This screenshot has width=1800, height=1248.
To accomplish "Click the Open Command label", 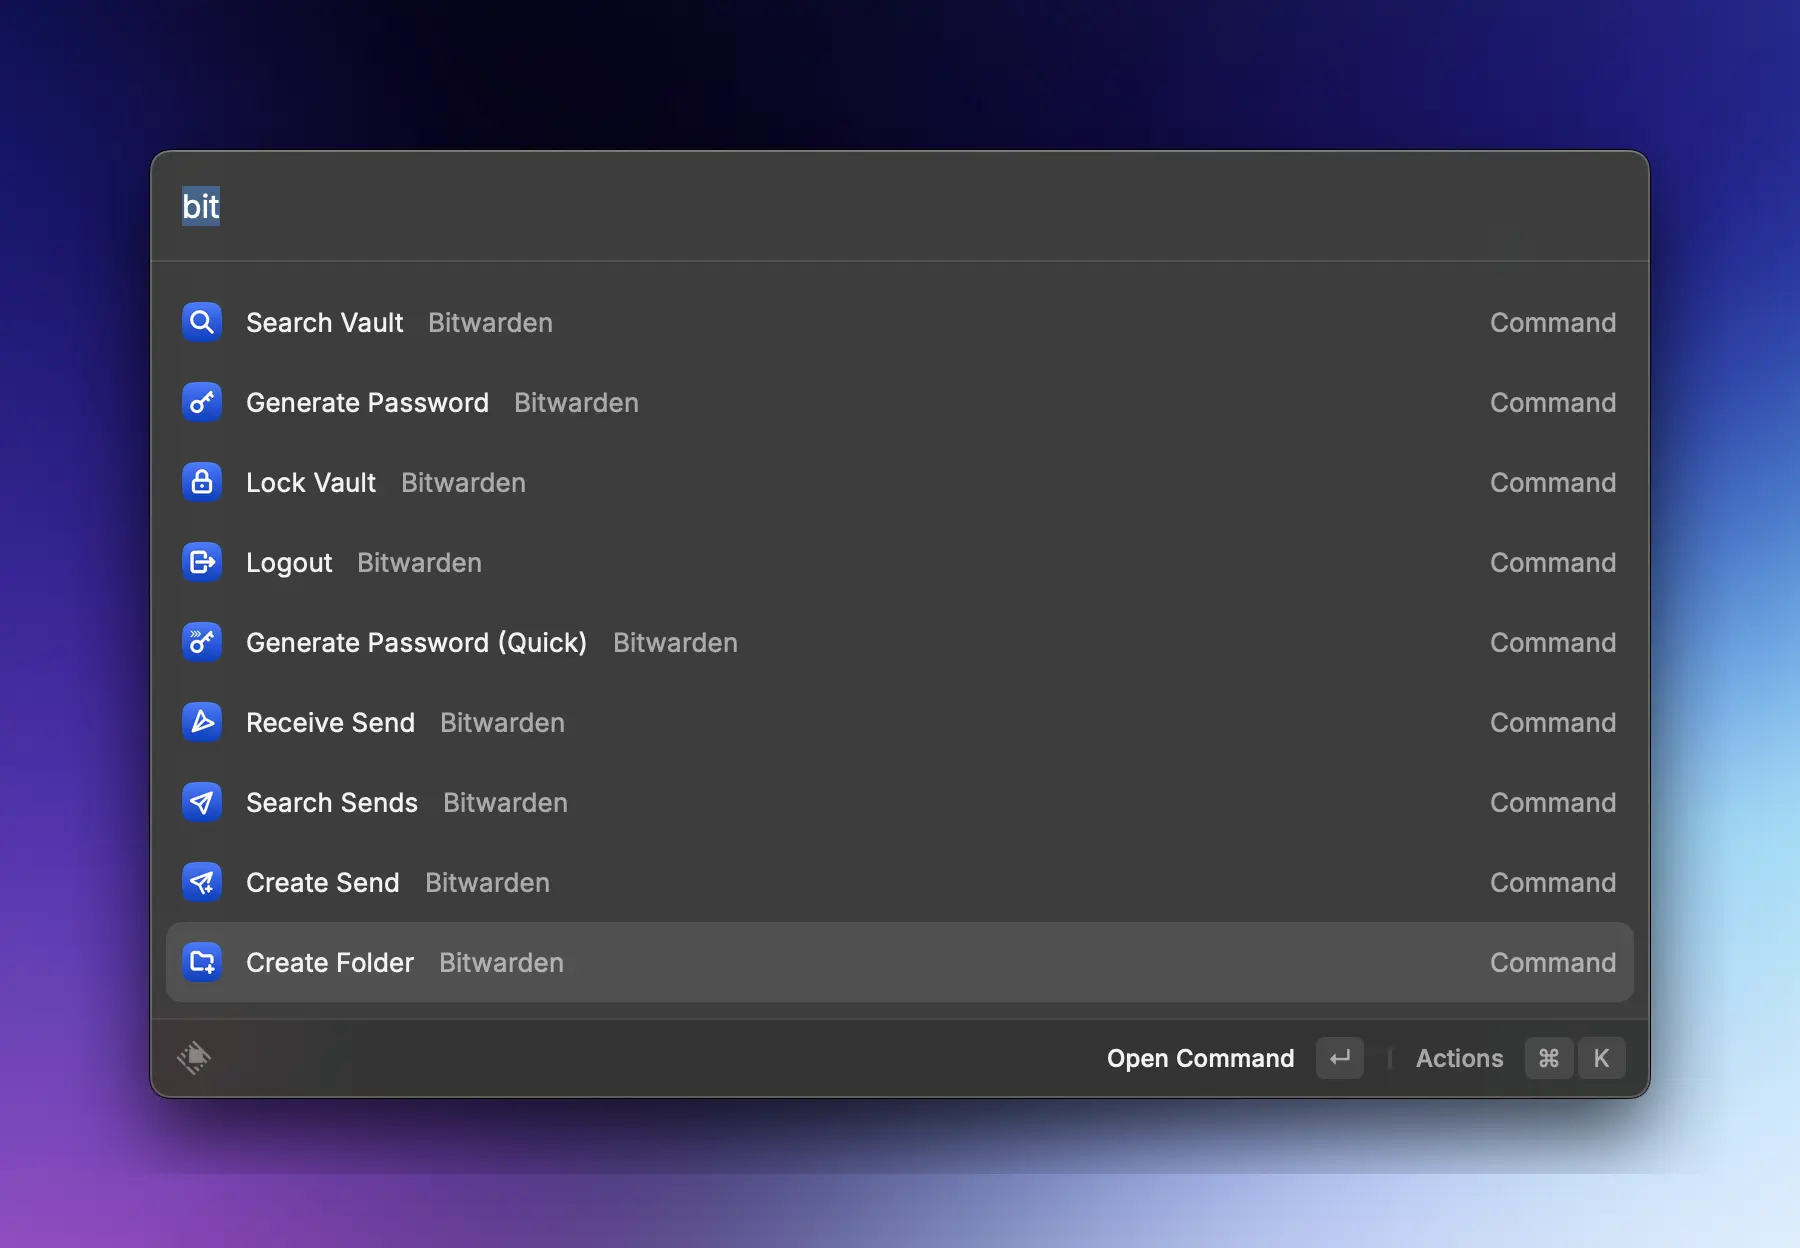I will [x=1200, y=1058].
